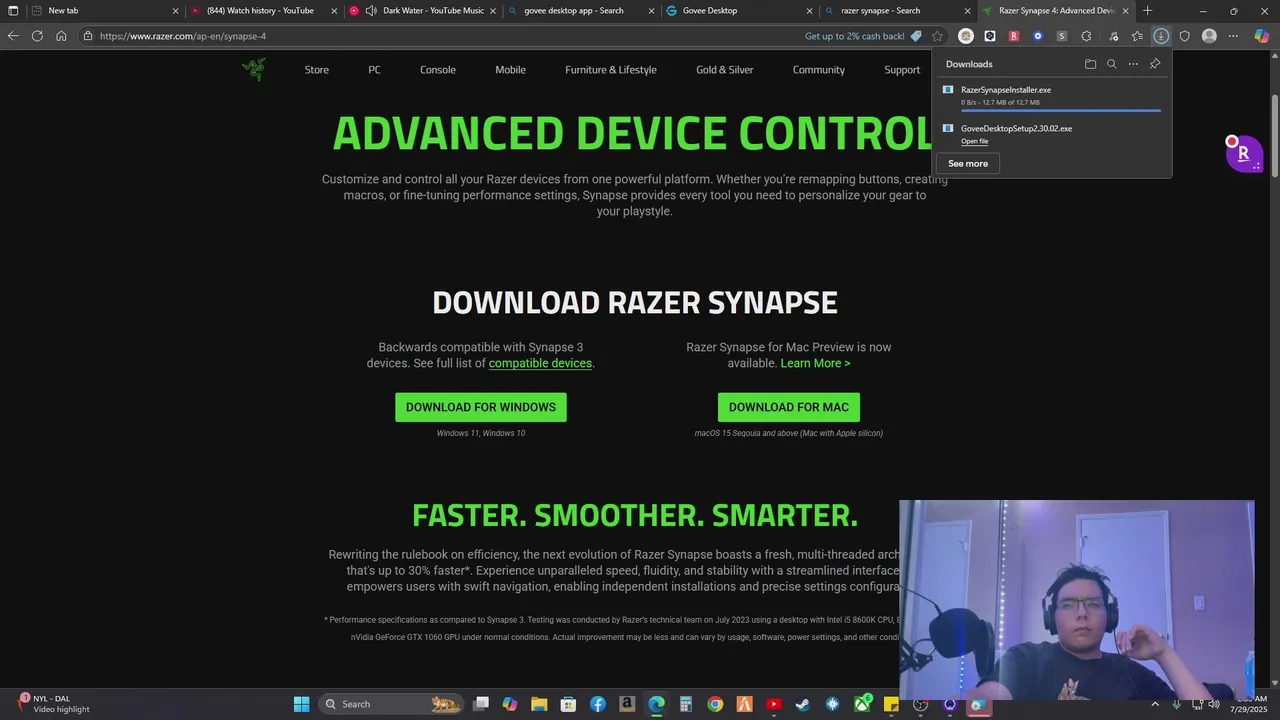The width and height of the screenshot is (1280, 720).
Task: Mute the Dark Water YouTube Music tab
Action: 371,11
